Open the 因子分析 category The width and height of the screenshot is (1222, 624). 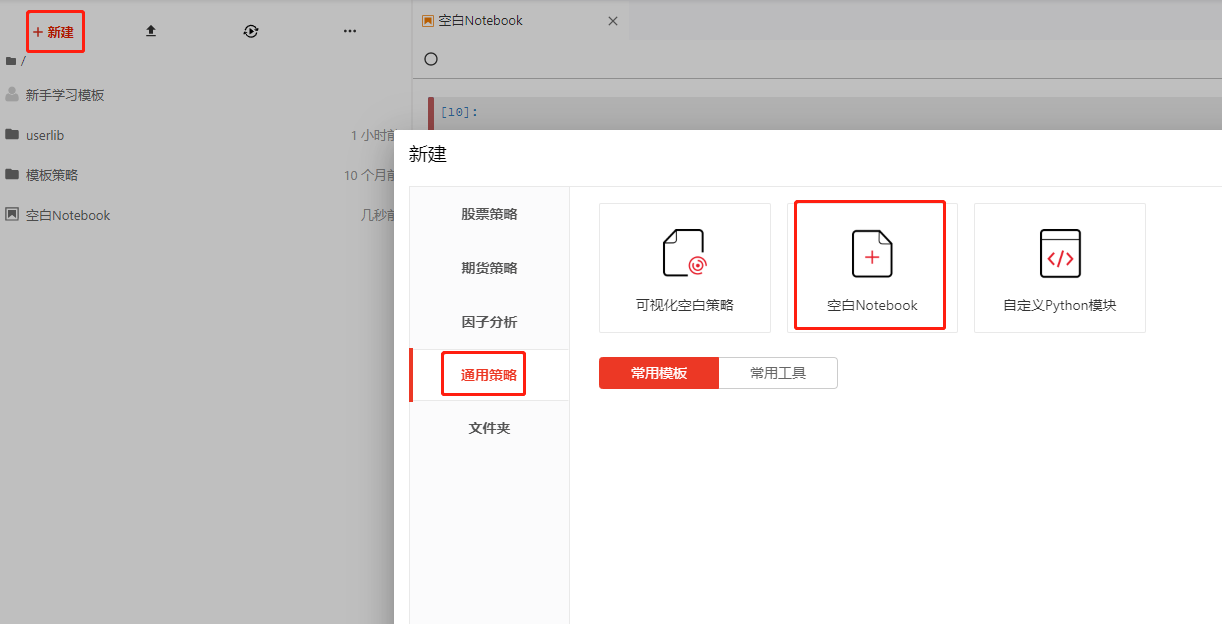click(489, 321)
